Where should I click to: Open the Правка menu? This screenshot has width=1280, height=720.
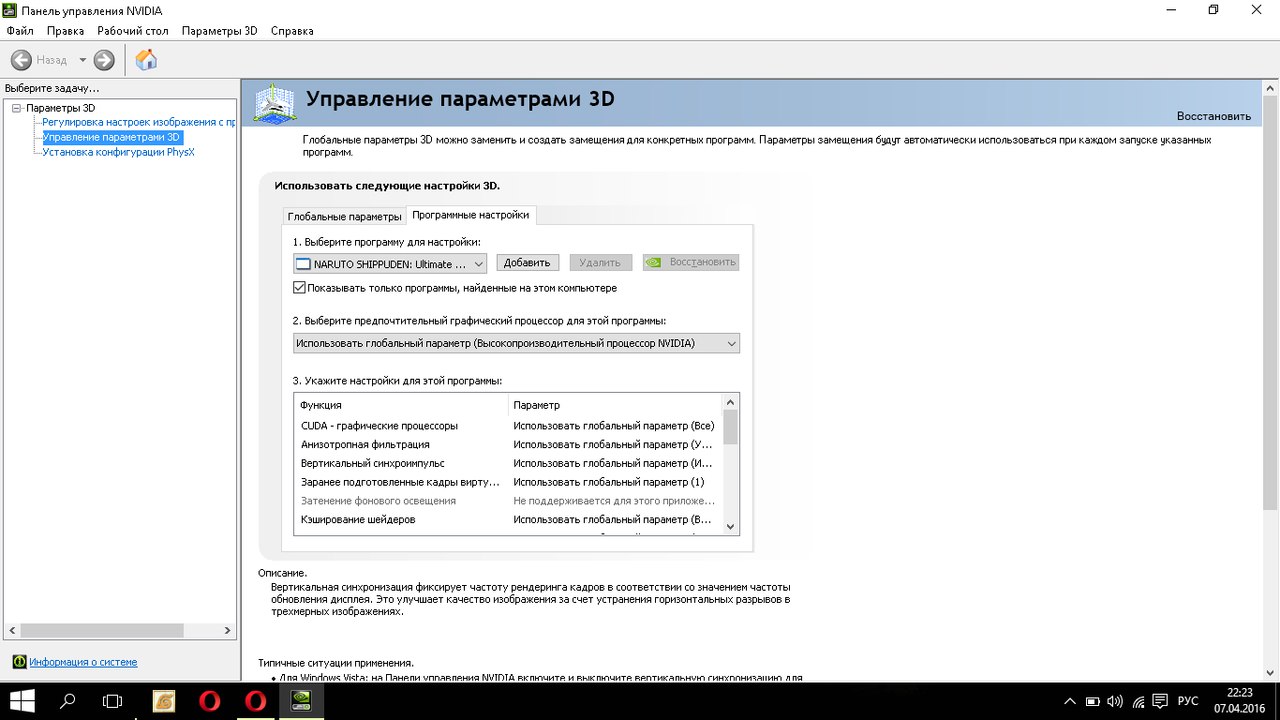tap(65, 31)
